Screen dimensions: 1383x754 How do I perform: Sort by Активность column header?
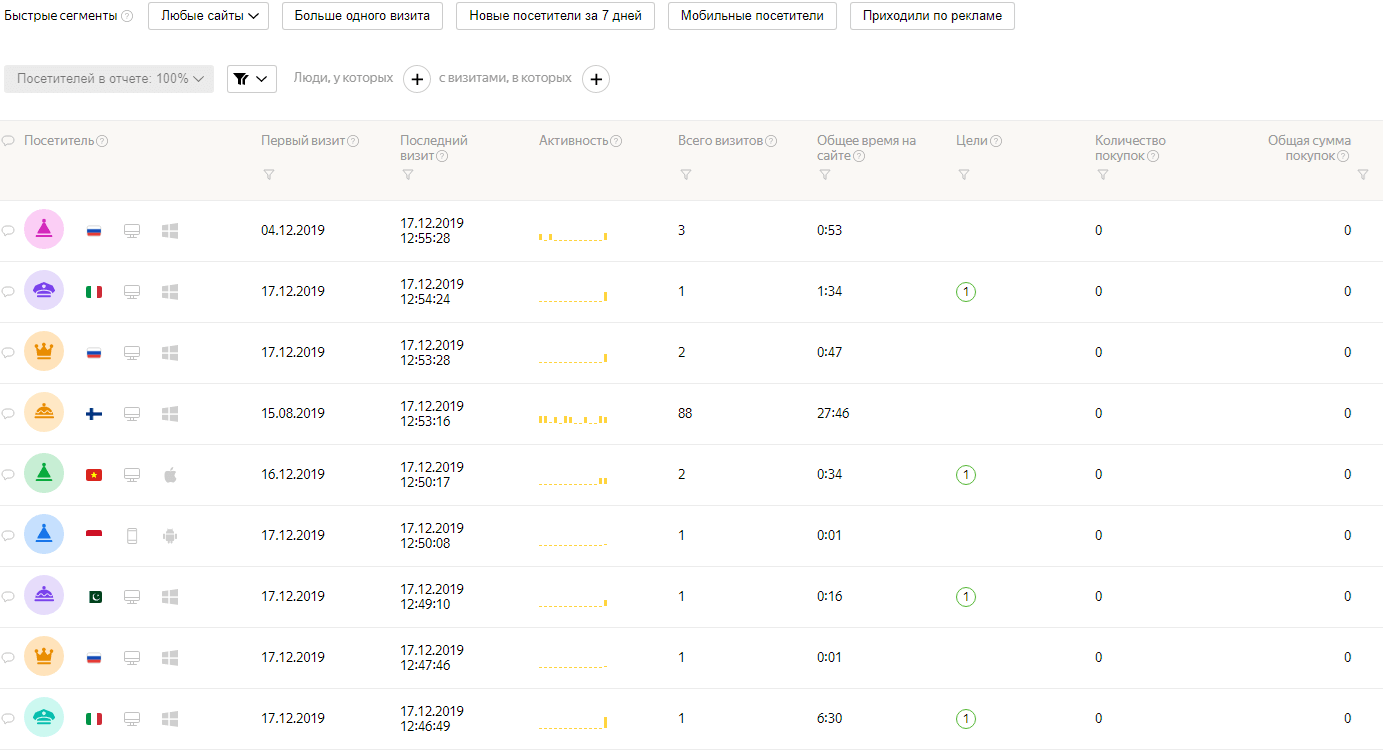coord(573,141)
